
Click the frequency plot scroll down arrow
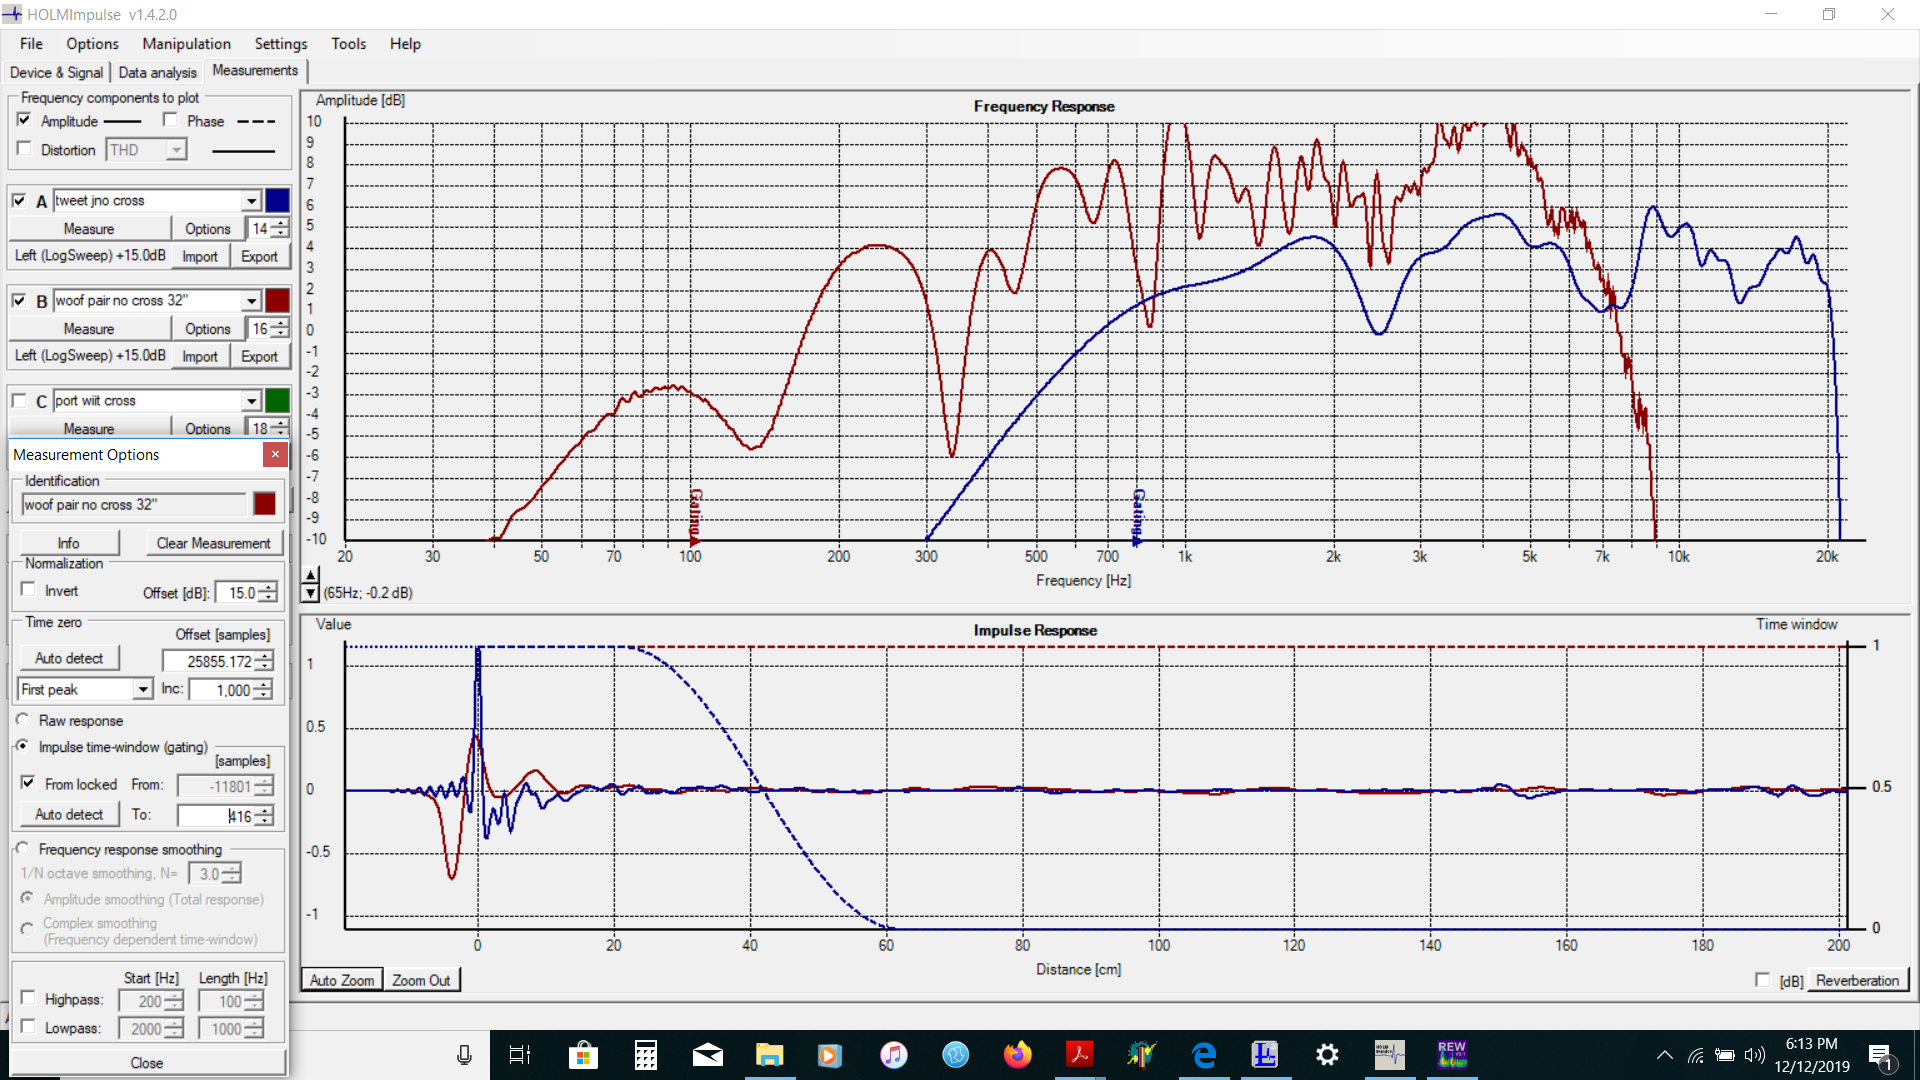click(311, 593)
